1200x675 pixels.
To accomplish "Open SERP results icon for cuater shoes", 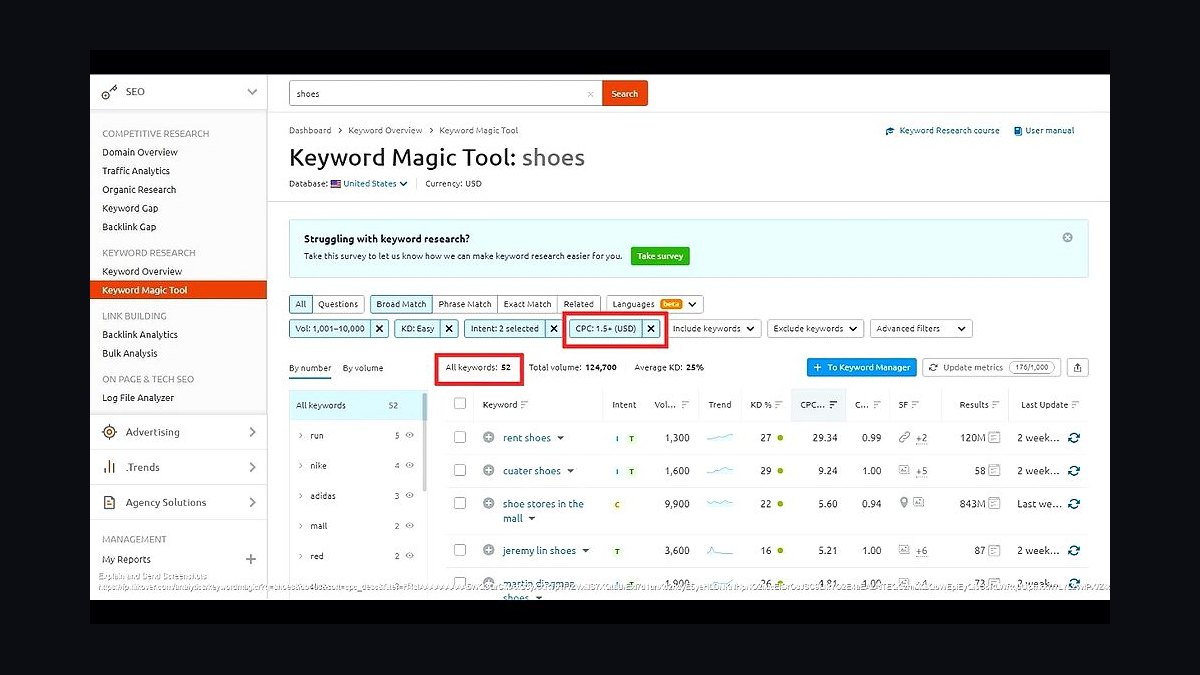I will click(995, 470).
